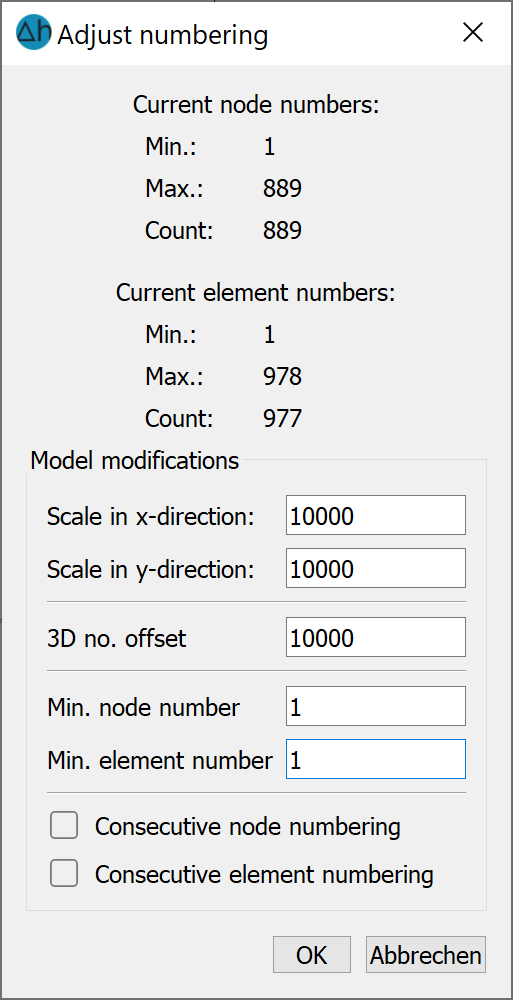Screen dimensions: 513x1000
Task: Click the "3D no. offset" label text
Action: 117,638
